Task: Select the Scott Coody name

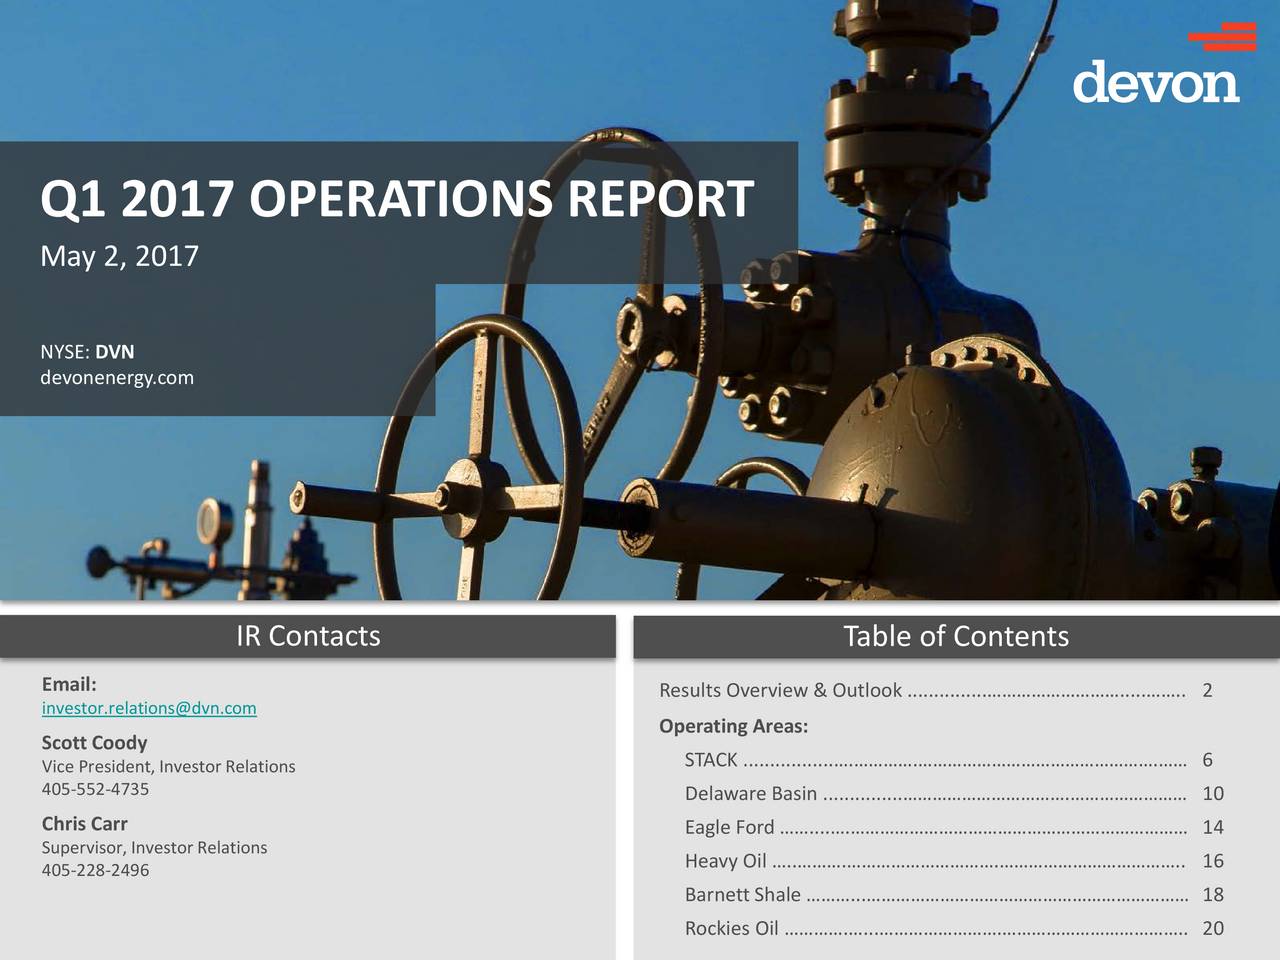Action: pyautogui.click(x=94, y=743)
